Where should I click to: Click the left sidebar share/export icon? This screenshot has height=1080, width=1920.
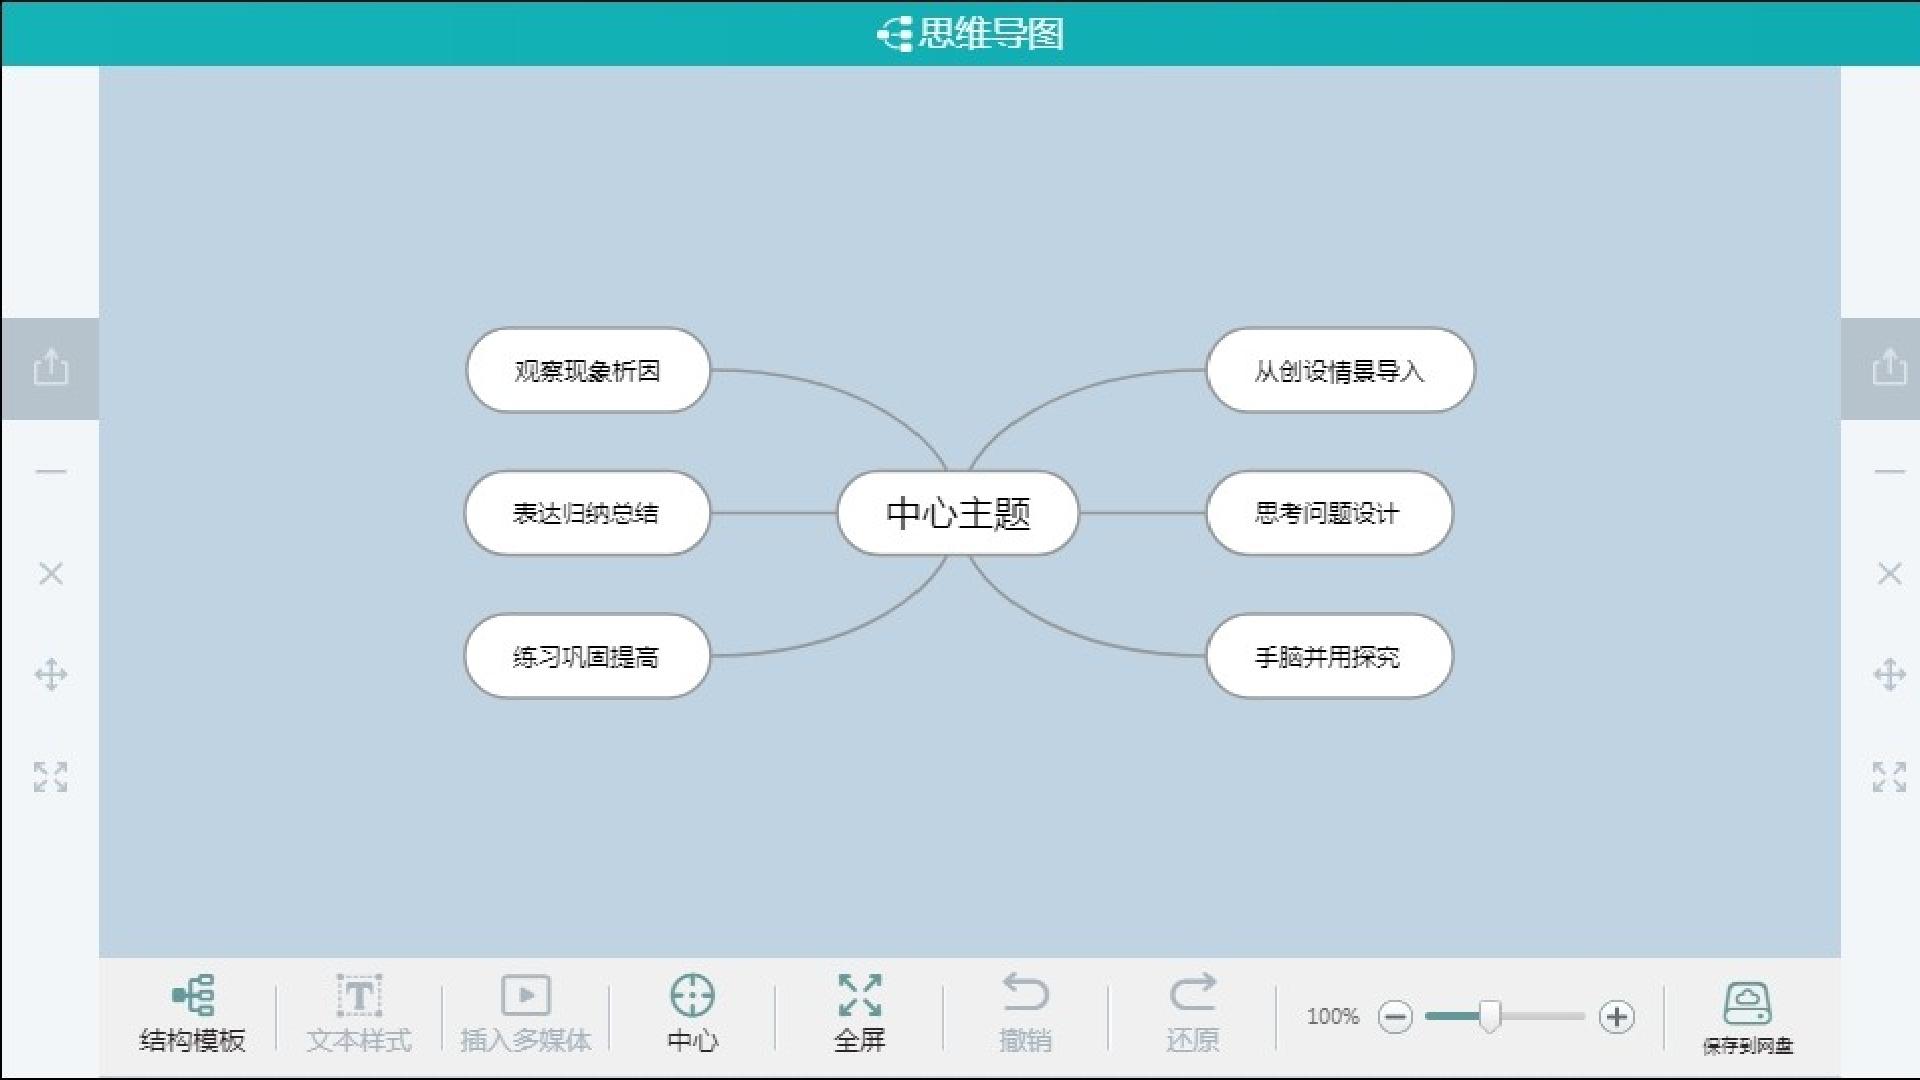pyautogui.click(x=50, y=367)
